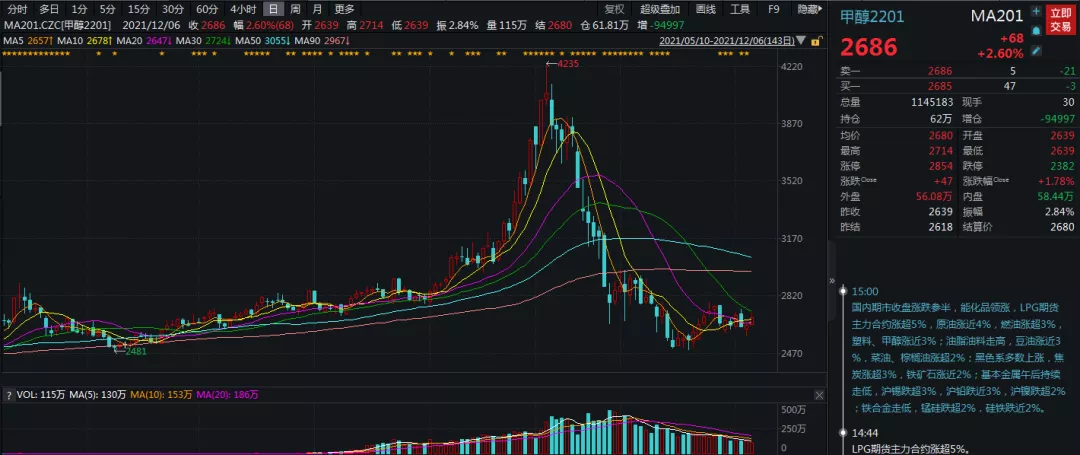Switch chart to 15分 period
1080x455 pixels.
(x=139, y=9)
